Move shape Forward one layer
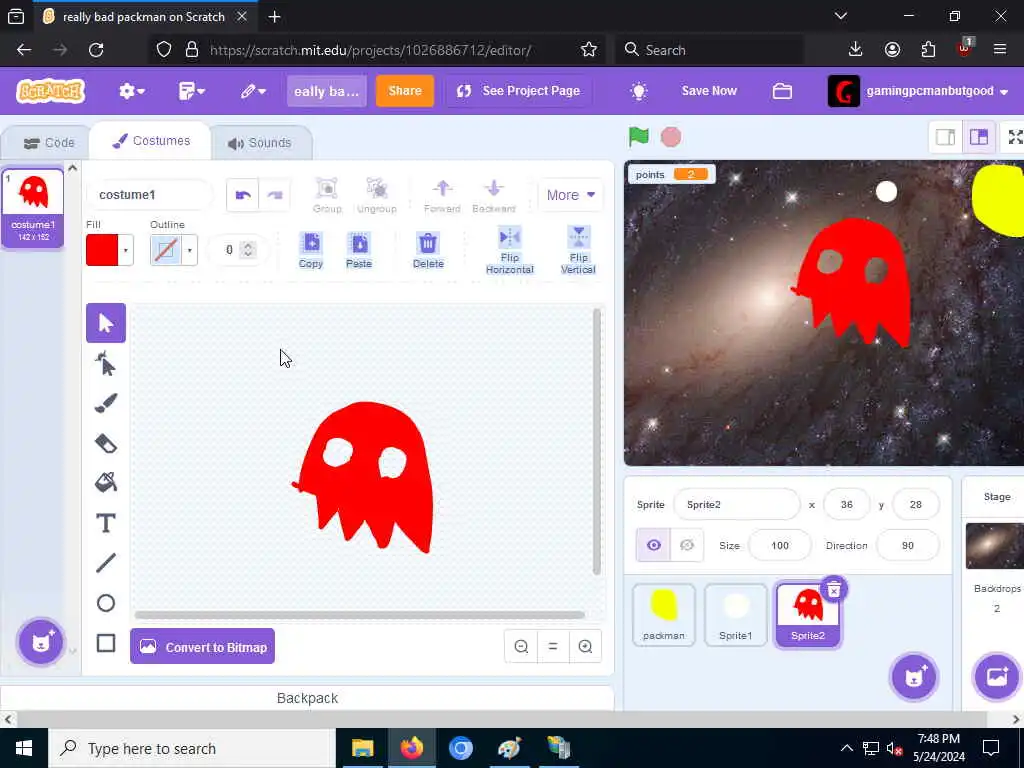 pyautogui.click(x=442, y=195)
